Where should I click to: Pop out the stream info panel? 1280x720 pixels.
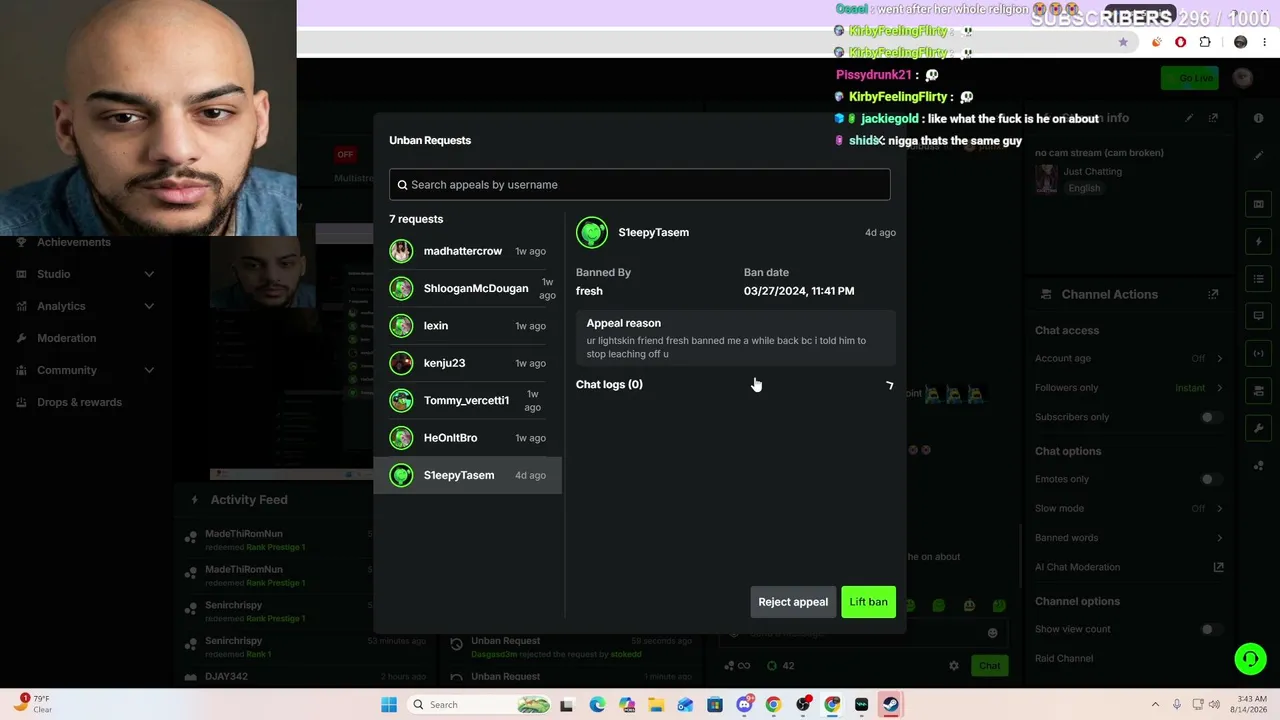(x=1213, y=118)
